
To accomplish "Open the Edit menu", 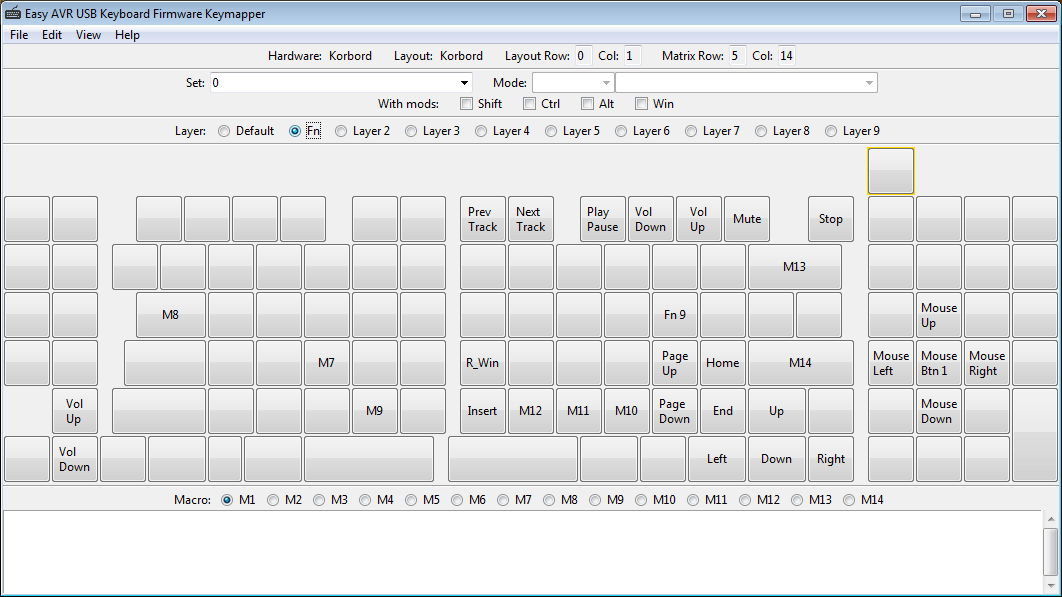I will pyautogui.click(x=51, y=35).
